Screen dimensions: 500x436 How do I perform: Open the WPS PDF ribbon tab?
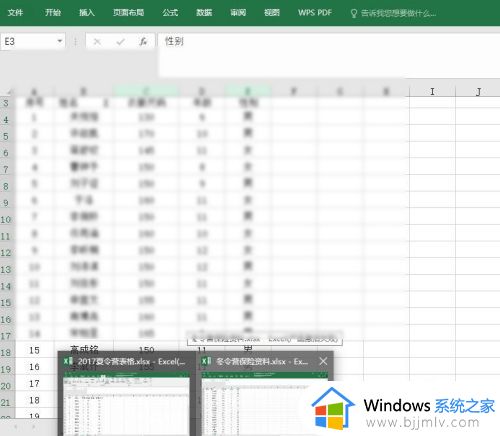pos(315,13)
